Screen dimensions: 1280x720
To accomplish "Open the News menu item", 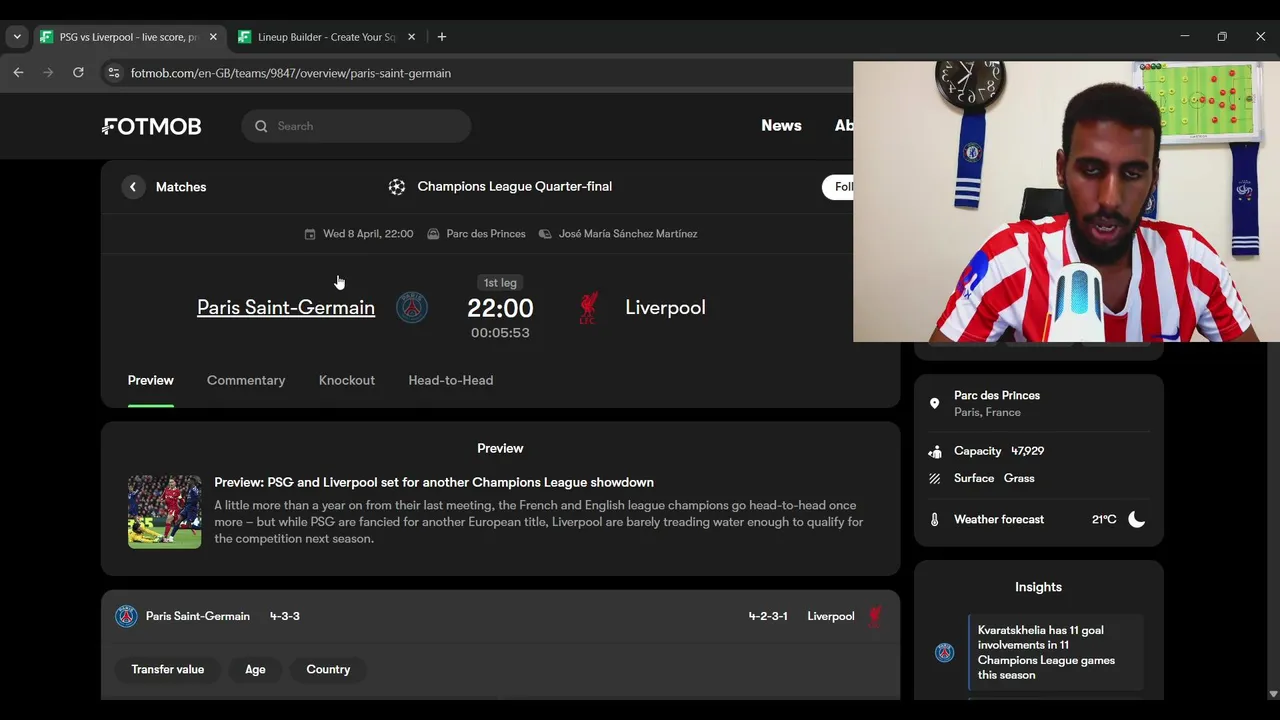I will (781, 126).
